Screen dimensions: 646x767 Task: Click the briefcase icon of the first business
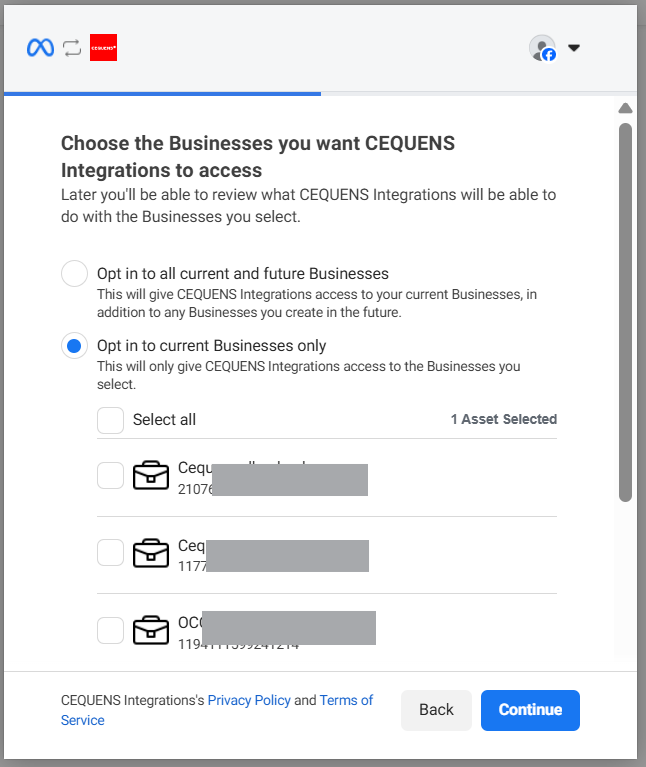(x=151, y=475)
